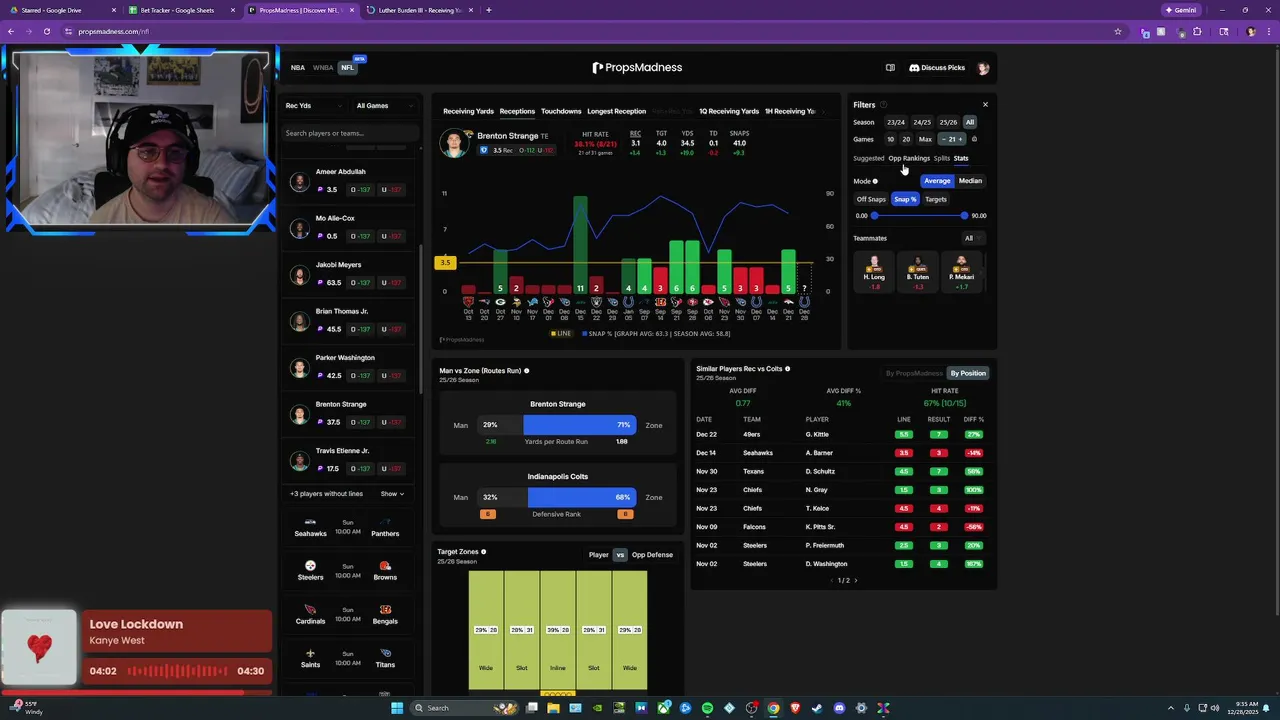Click the Discuss Picks button
Screen dimensions: 1280x720
pyautogui.click(x=937, y=68)
